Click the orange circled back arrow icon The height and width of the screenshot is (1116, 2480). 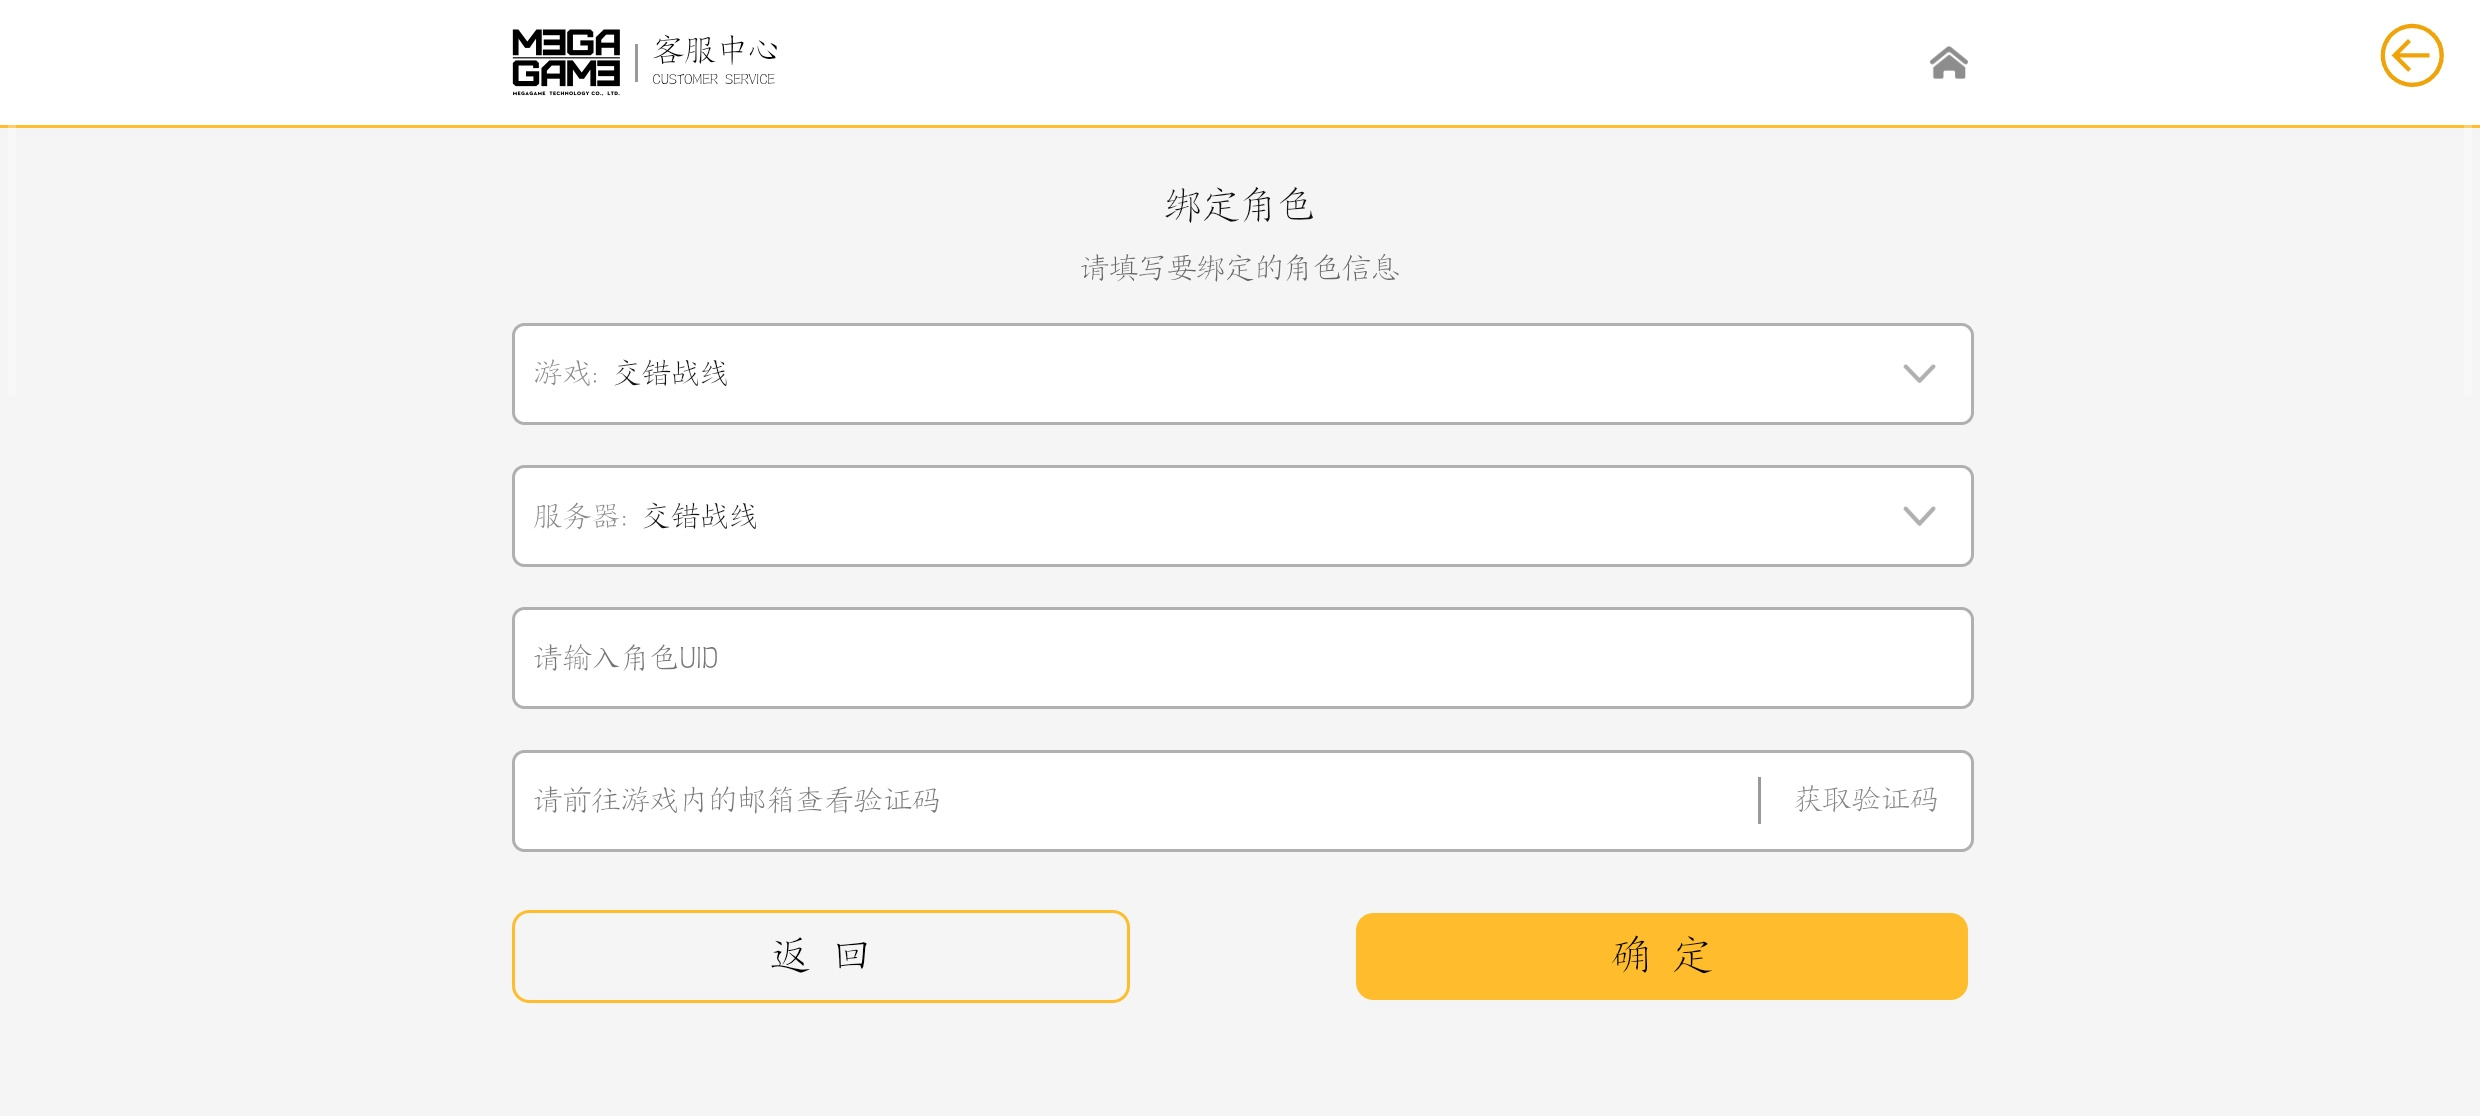click(2411, 56)
